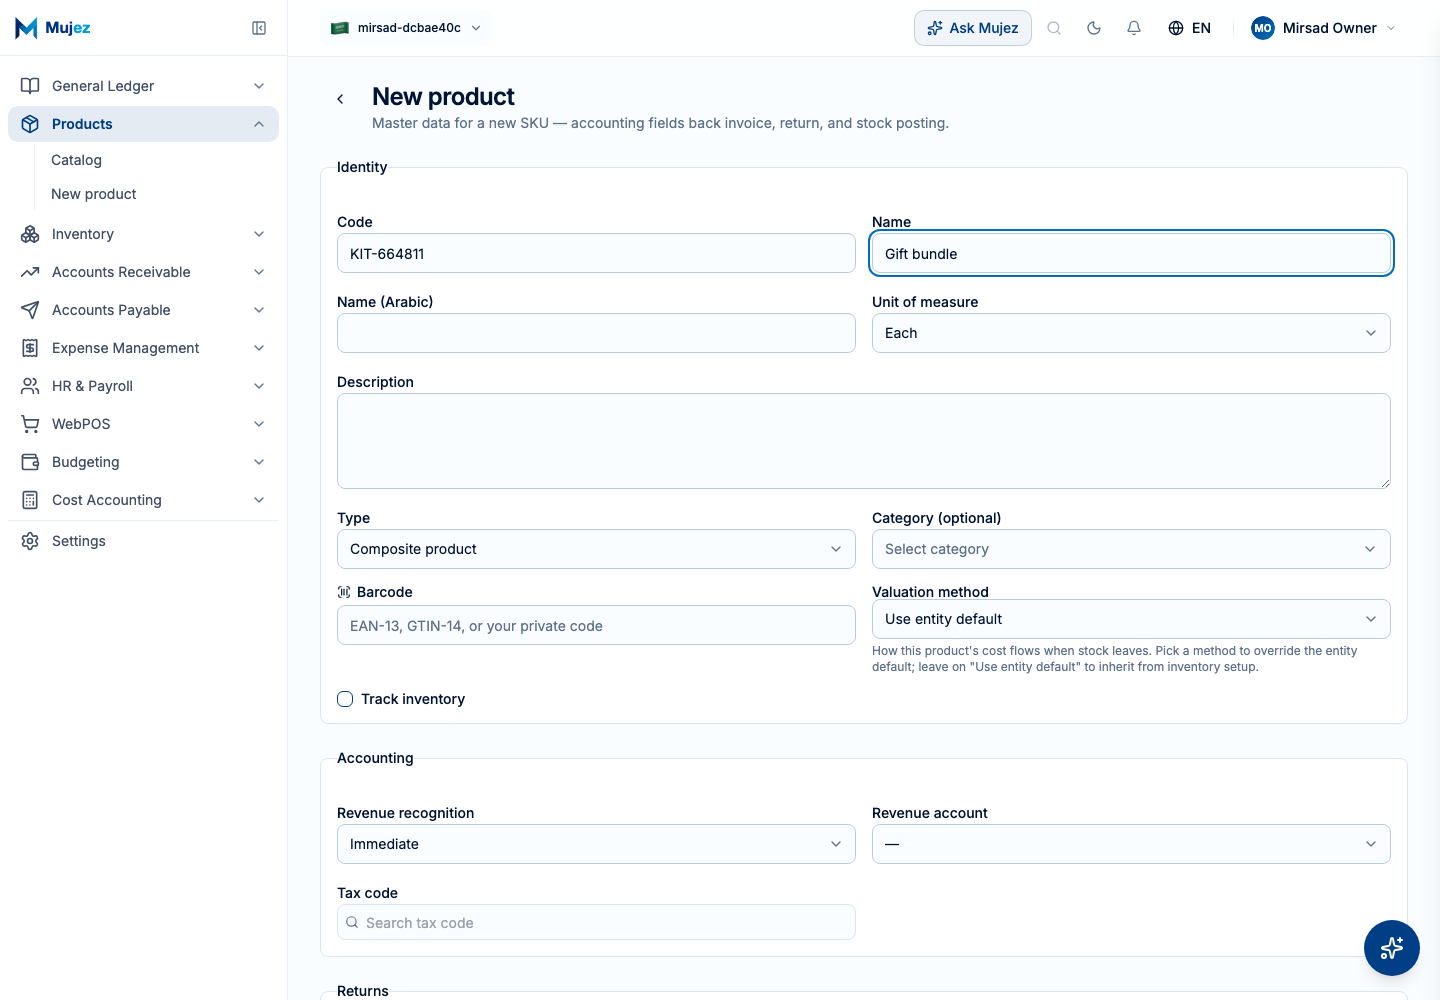Screen dimensions: 1440x1000
Task: Click the MO user avatar
Action: [1263, 28]
